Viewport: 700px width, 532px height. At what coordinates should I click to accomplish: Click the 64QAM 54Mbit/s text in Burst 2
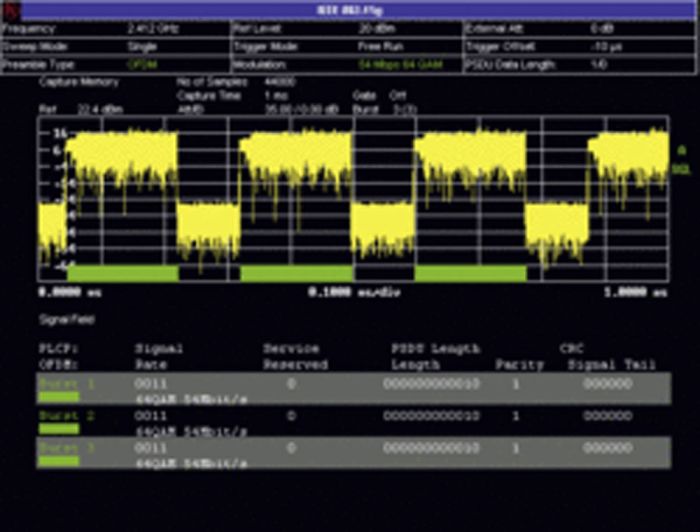[191, 432]
